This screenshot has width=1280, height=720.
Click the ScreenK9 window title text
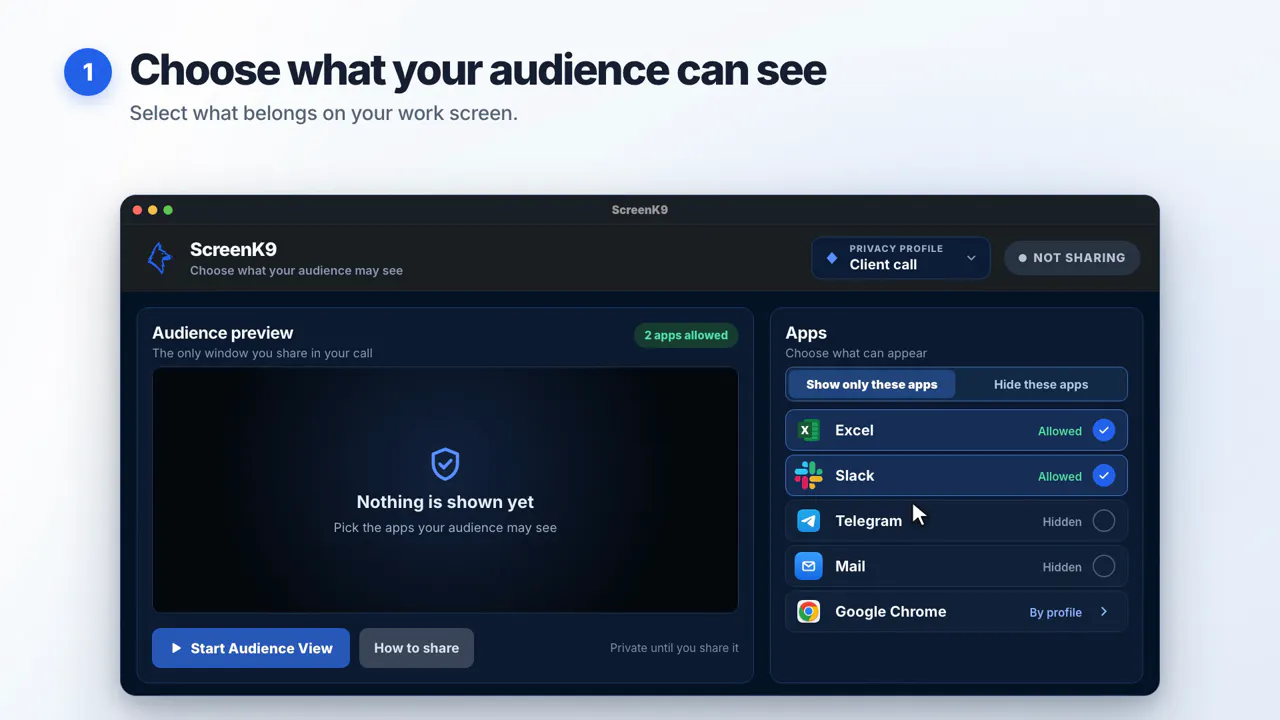tap(640, 210)
